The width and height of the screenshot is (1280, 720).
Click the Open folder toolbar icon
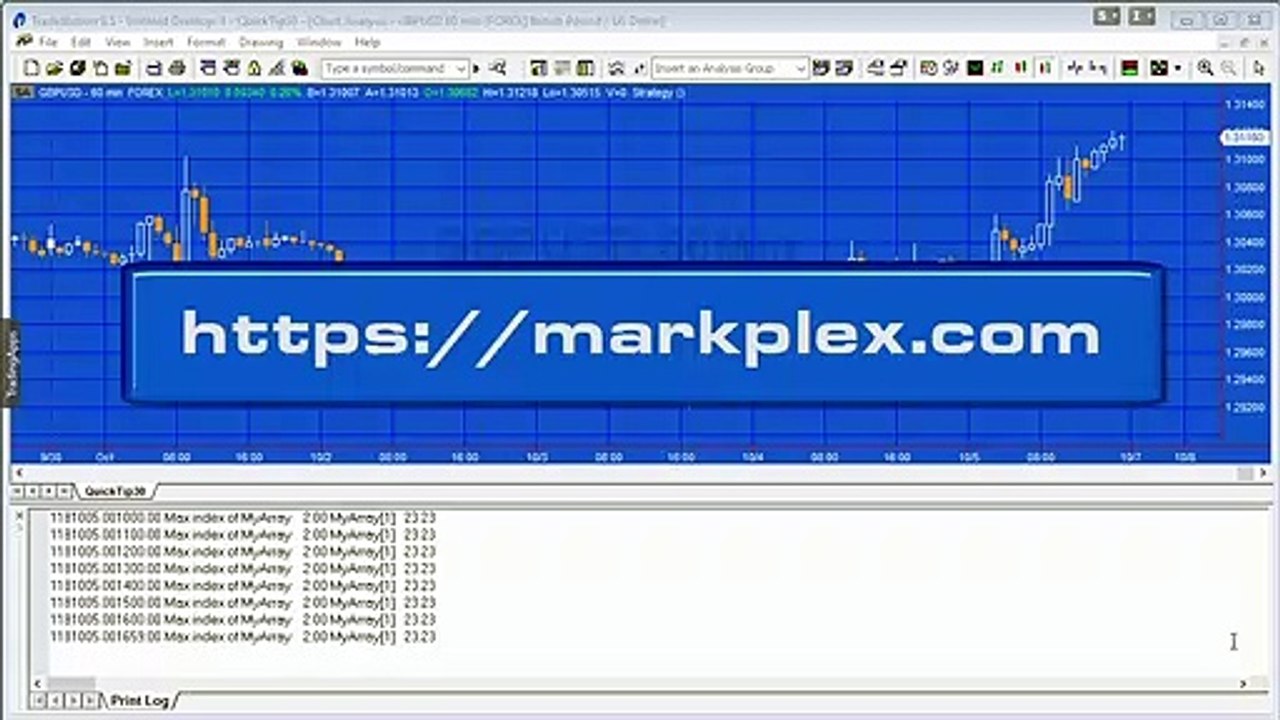coord(54,68)
